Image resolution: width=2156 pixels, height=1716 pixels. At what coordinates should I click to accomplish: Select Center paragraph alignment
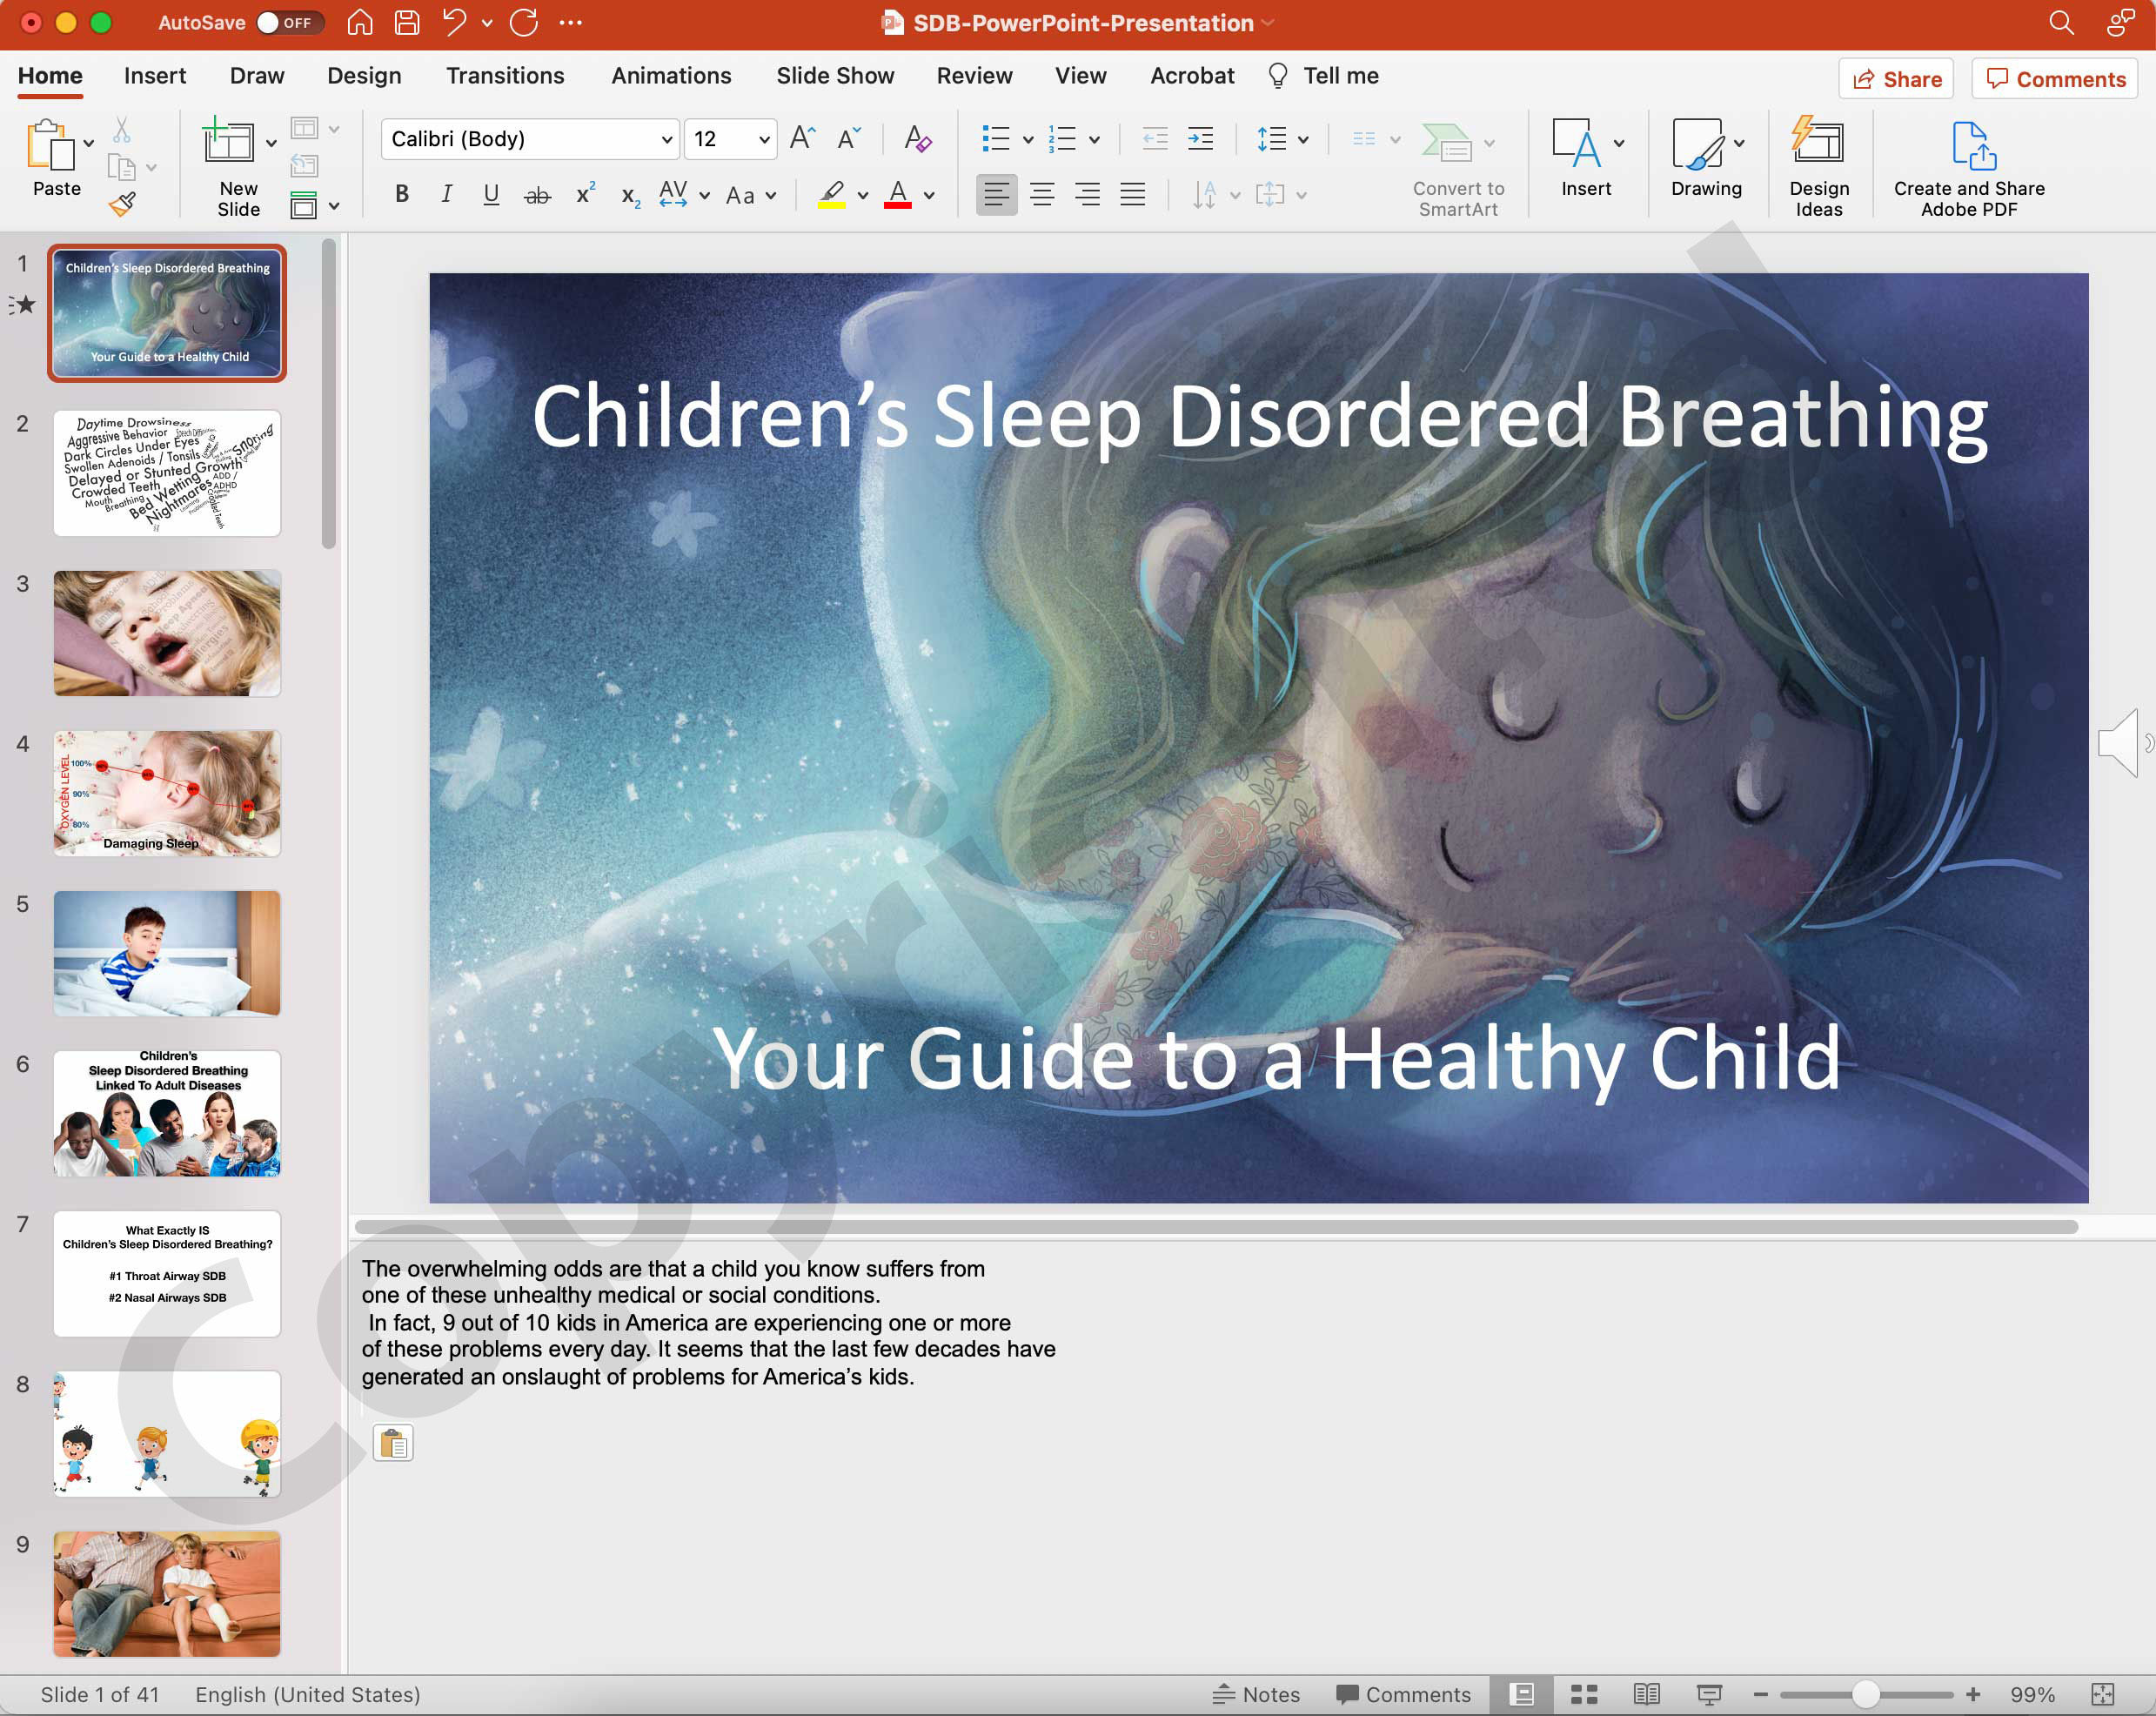pyautogui.click(x=1042, y=195)
